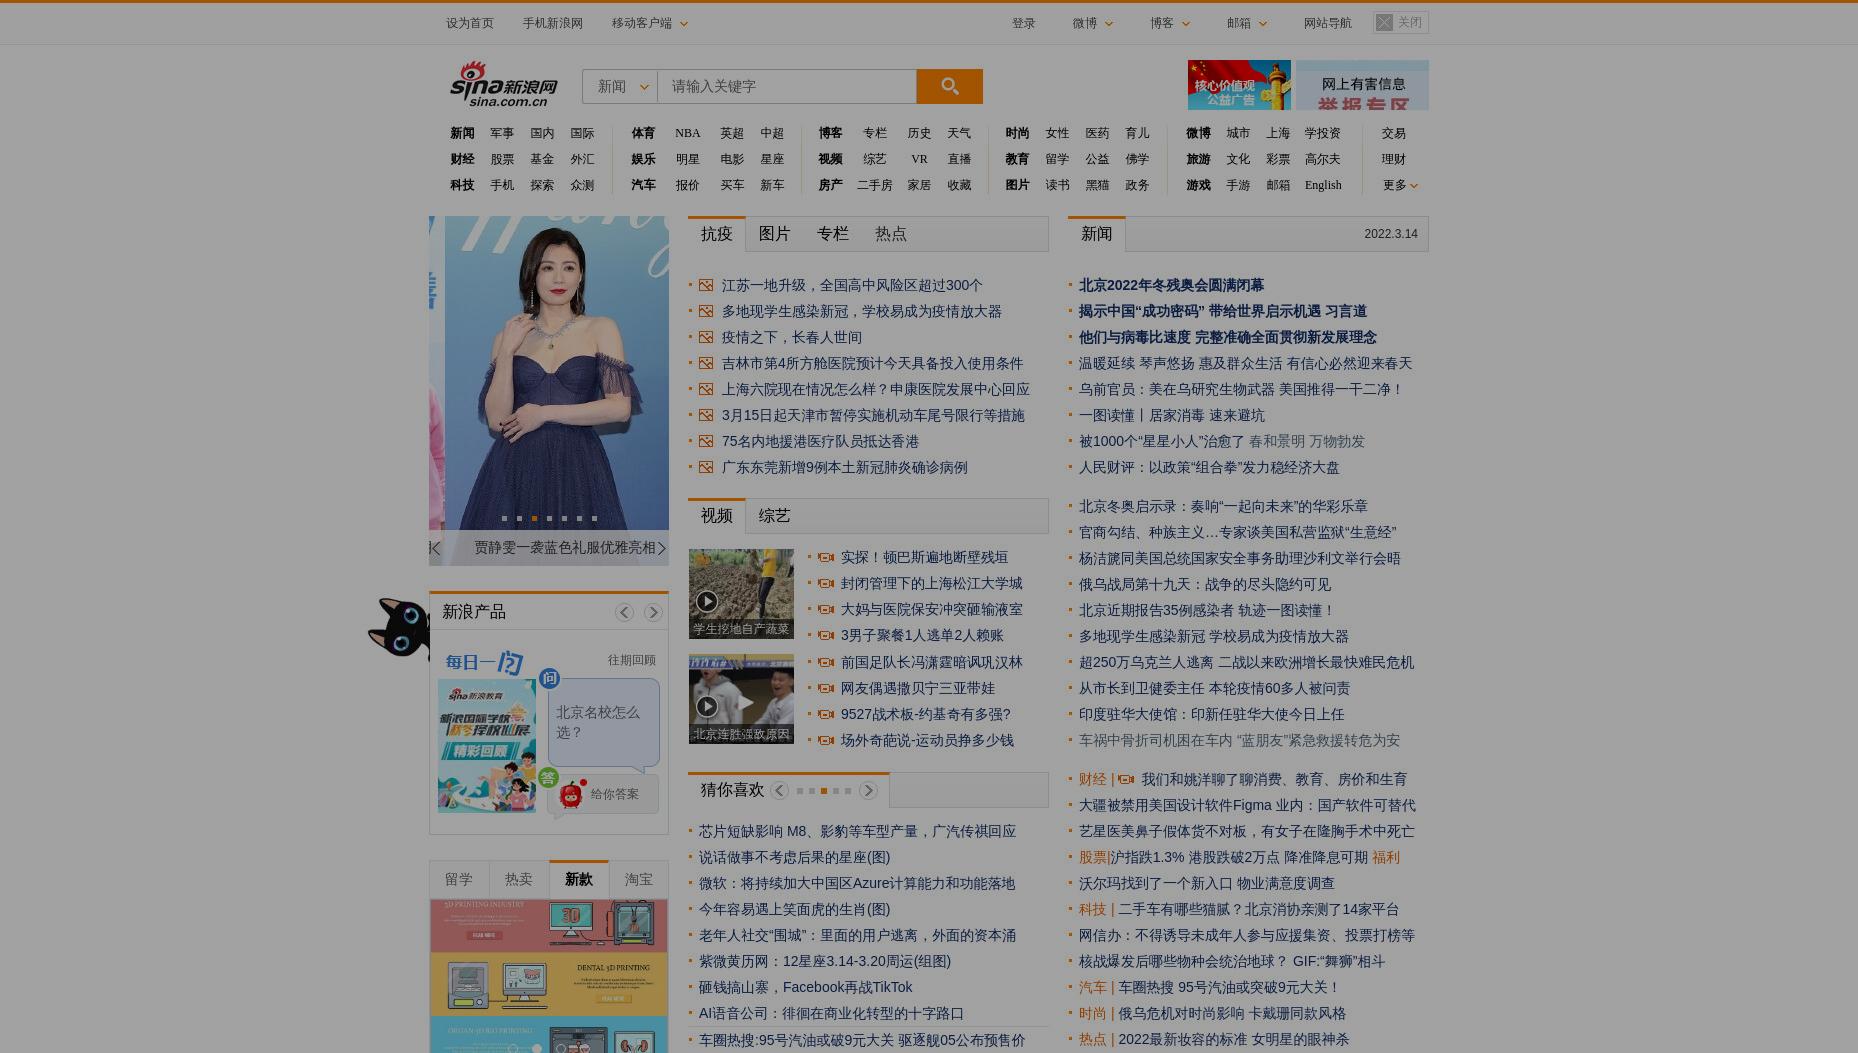Expand the 更多 navigation dropdown

[1400, 185]
